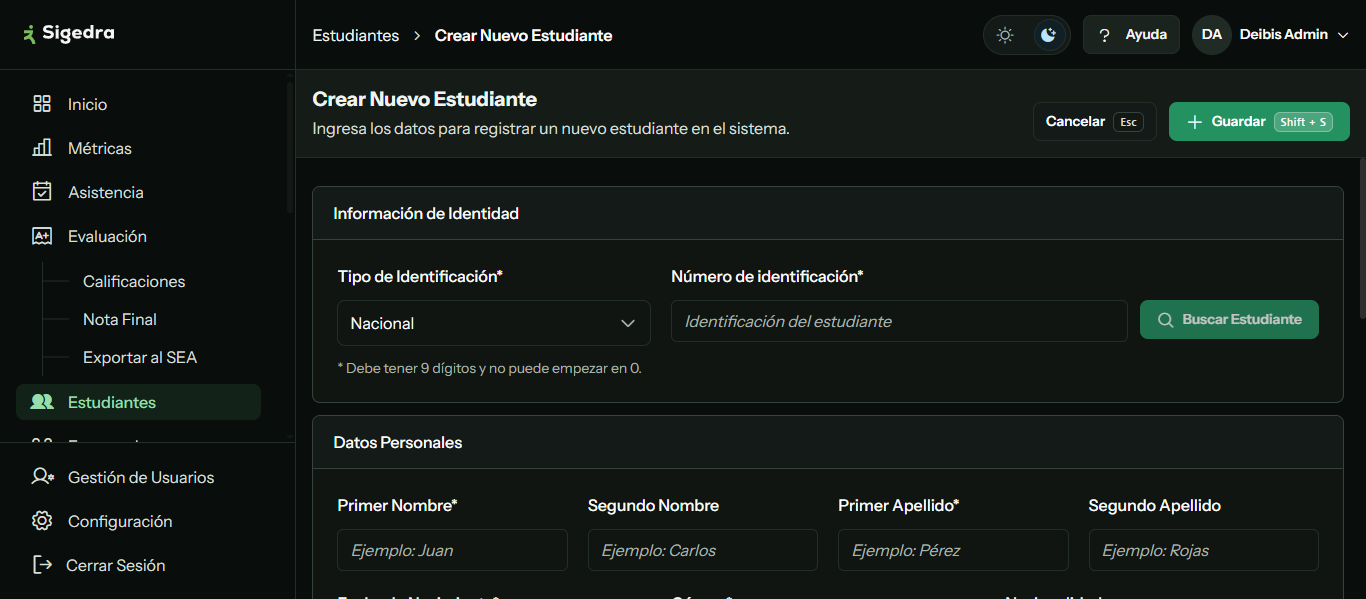Click the Crear Nuevo Estudiante breadcrumb text
Screen dimensions: 1366x599
(x=523, y=35)
